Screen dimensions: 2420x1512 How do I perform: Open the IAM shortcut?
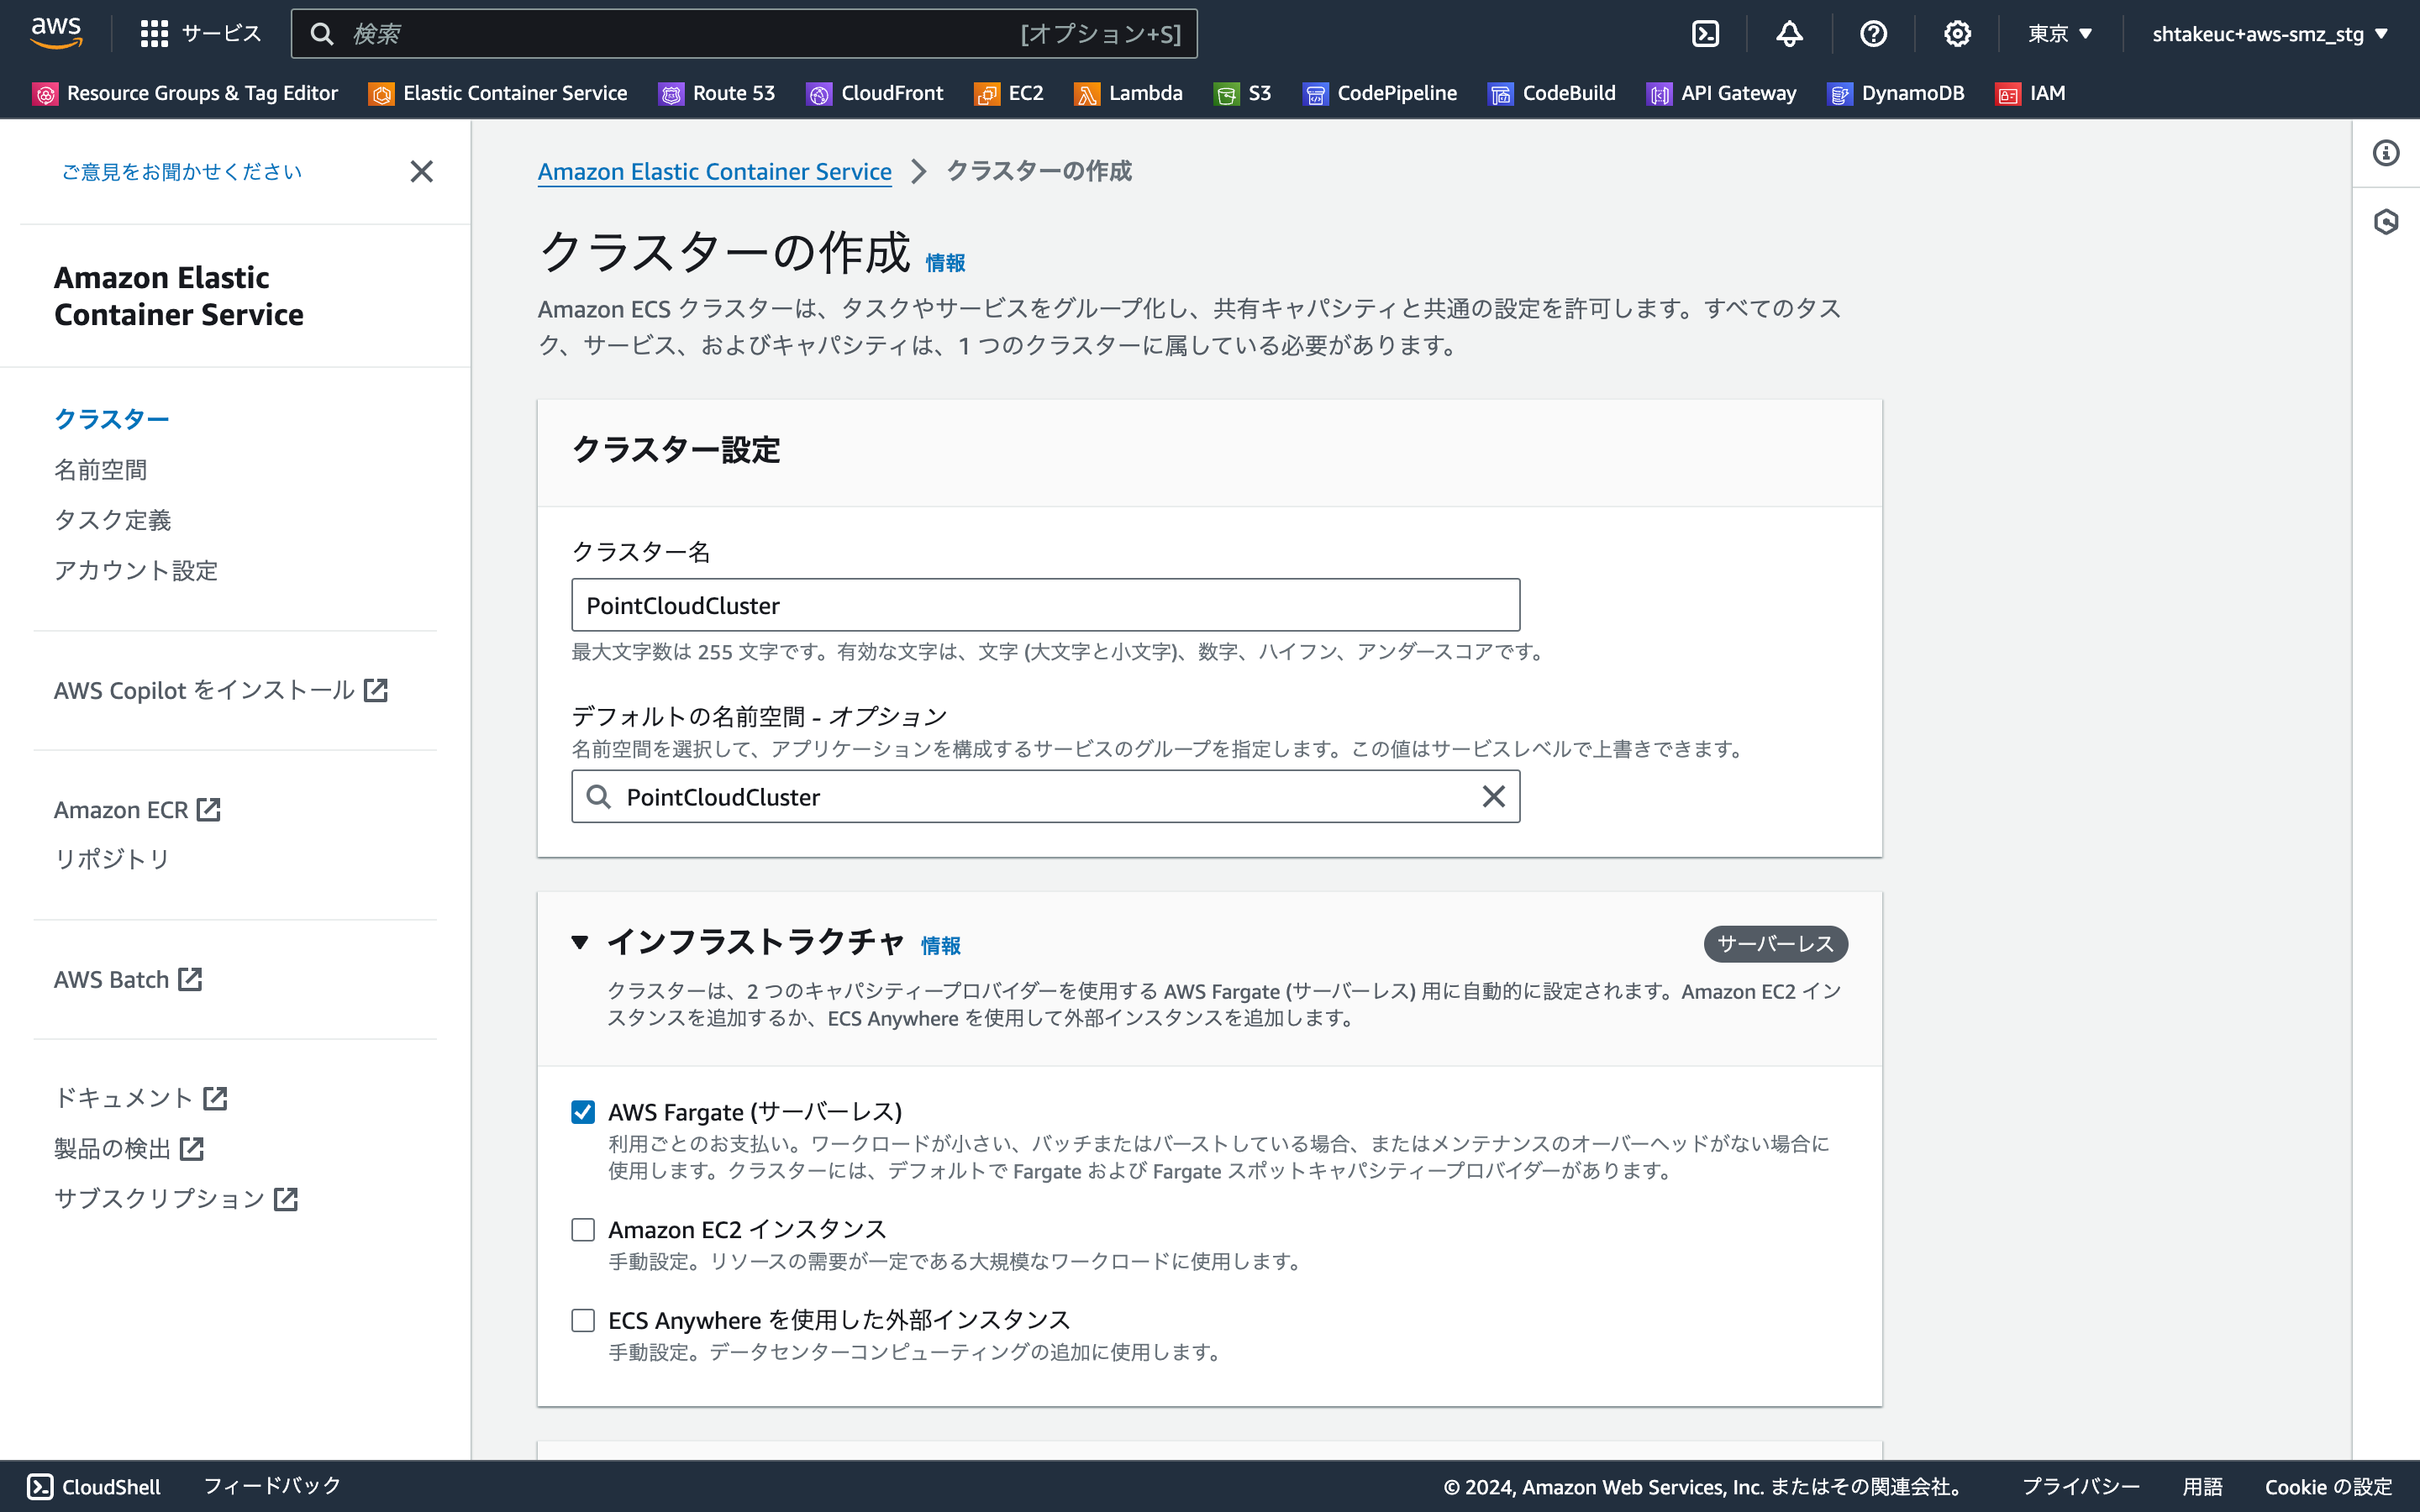coord(2030,93)
